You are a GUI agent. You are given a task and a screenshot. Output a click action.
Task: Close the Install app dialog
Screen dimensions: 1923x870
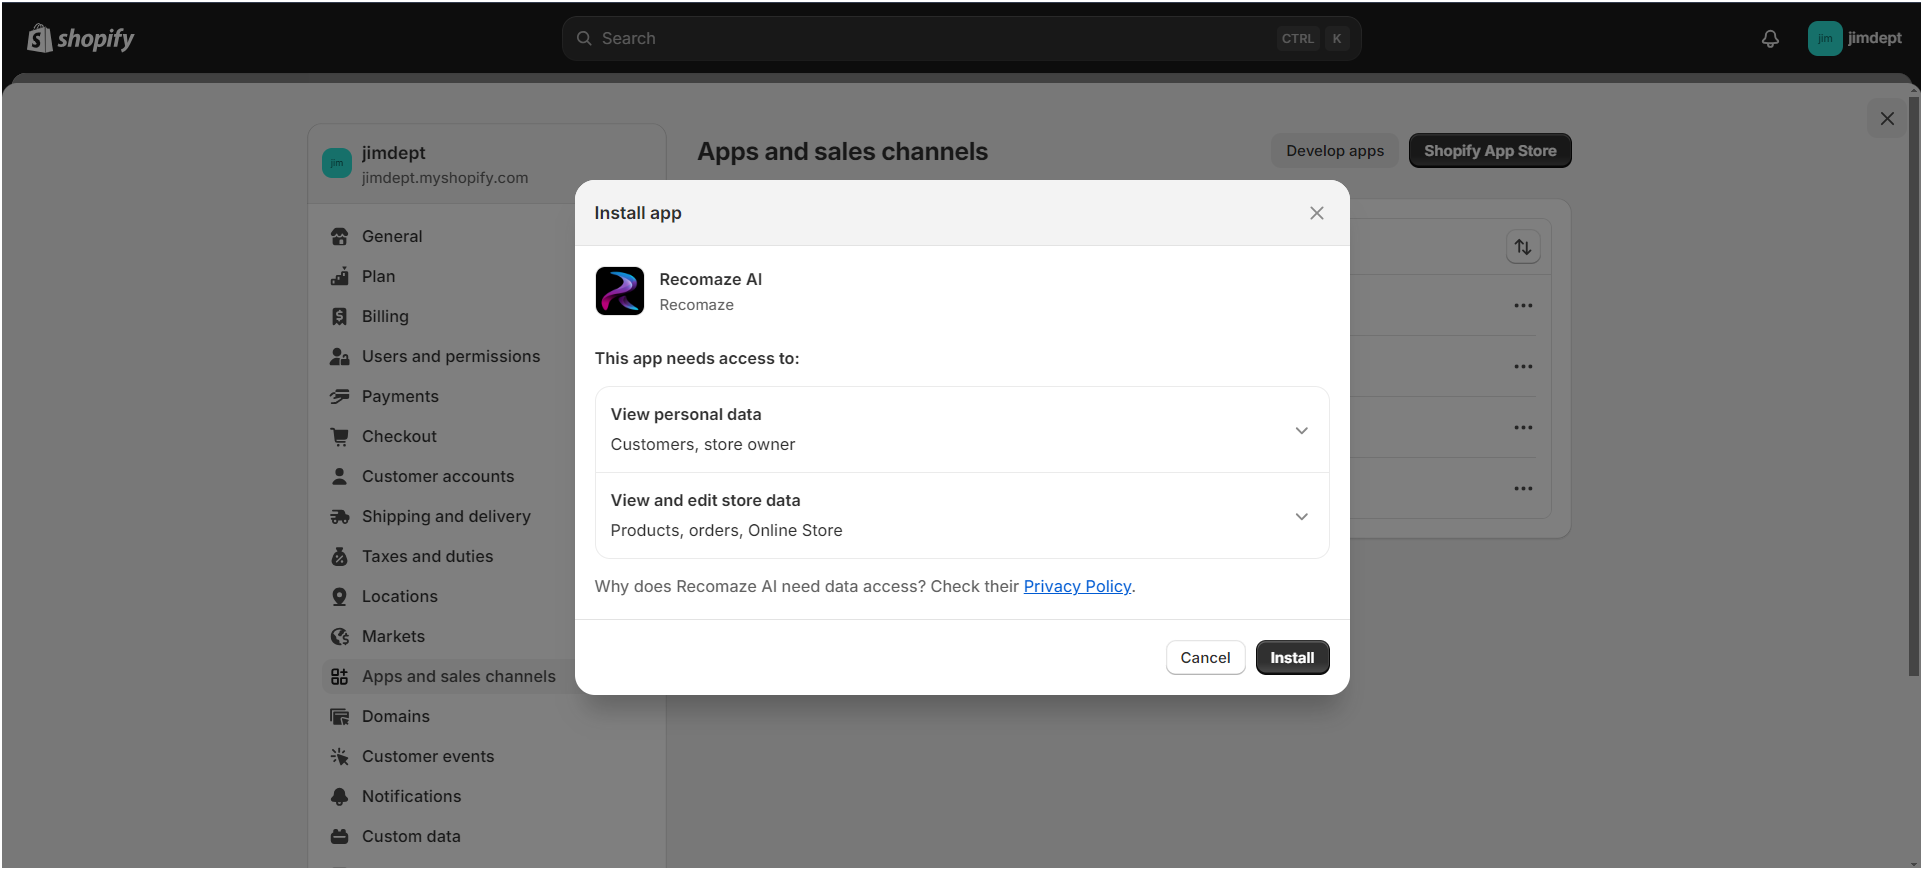point(1317,213)
